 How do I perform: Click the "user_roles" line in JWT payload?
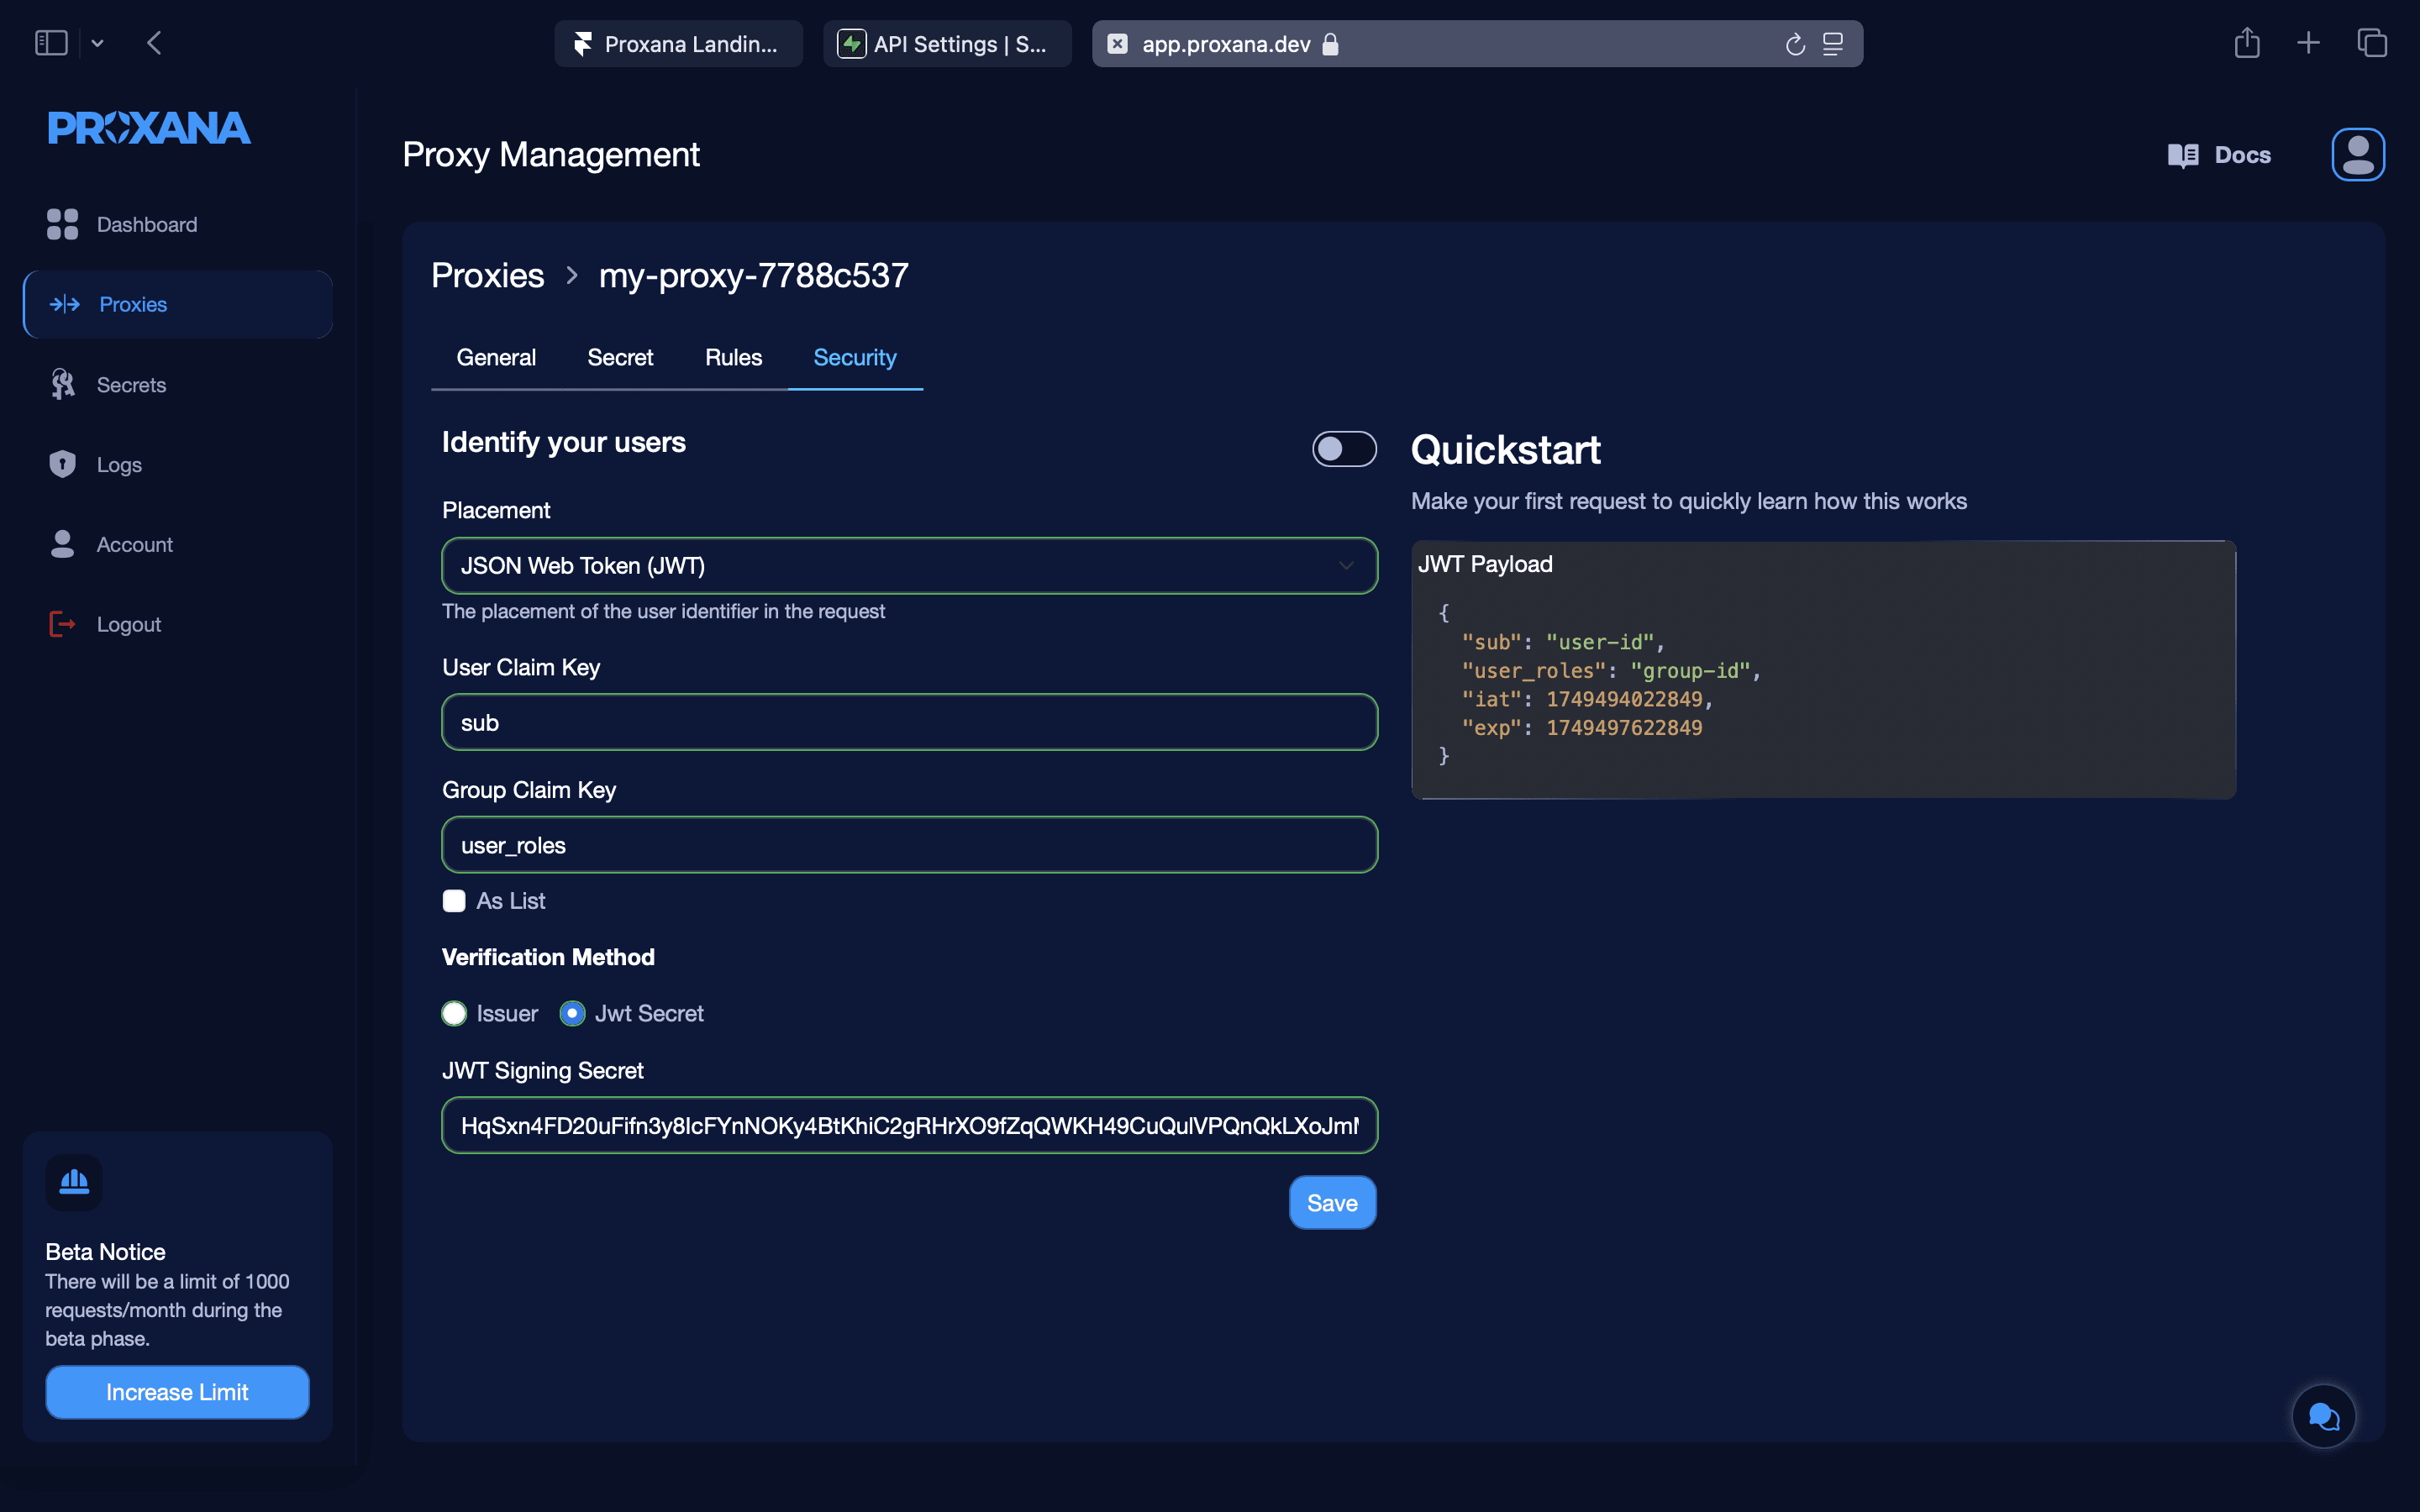[x=1611, y=671]
